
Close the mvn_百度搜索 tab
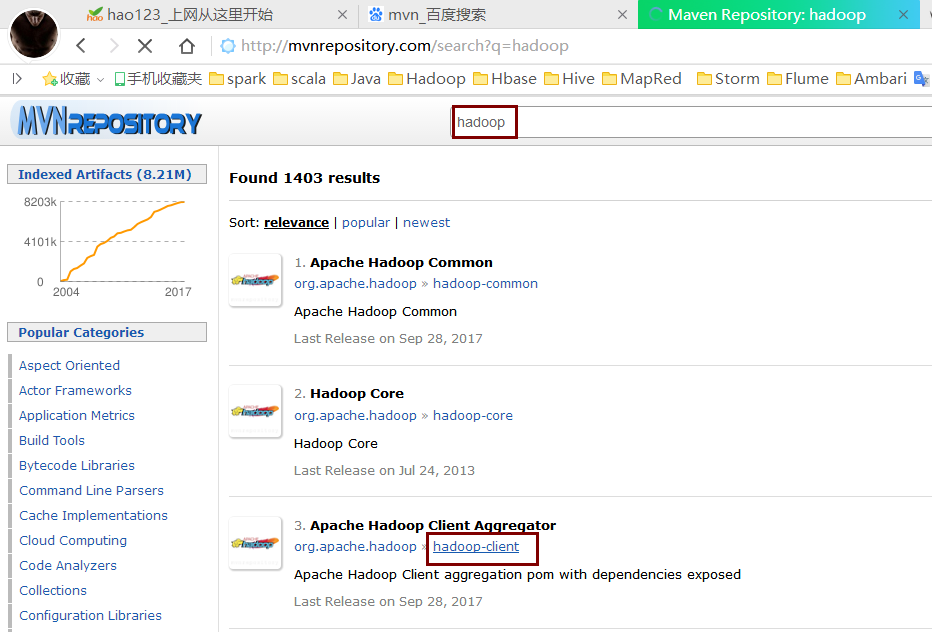622,14
